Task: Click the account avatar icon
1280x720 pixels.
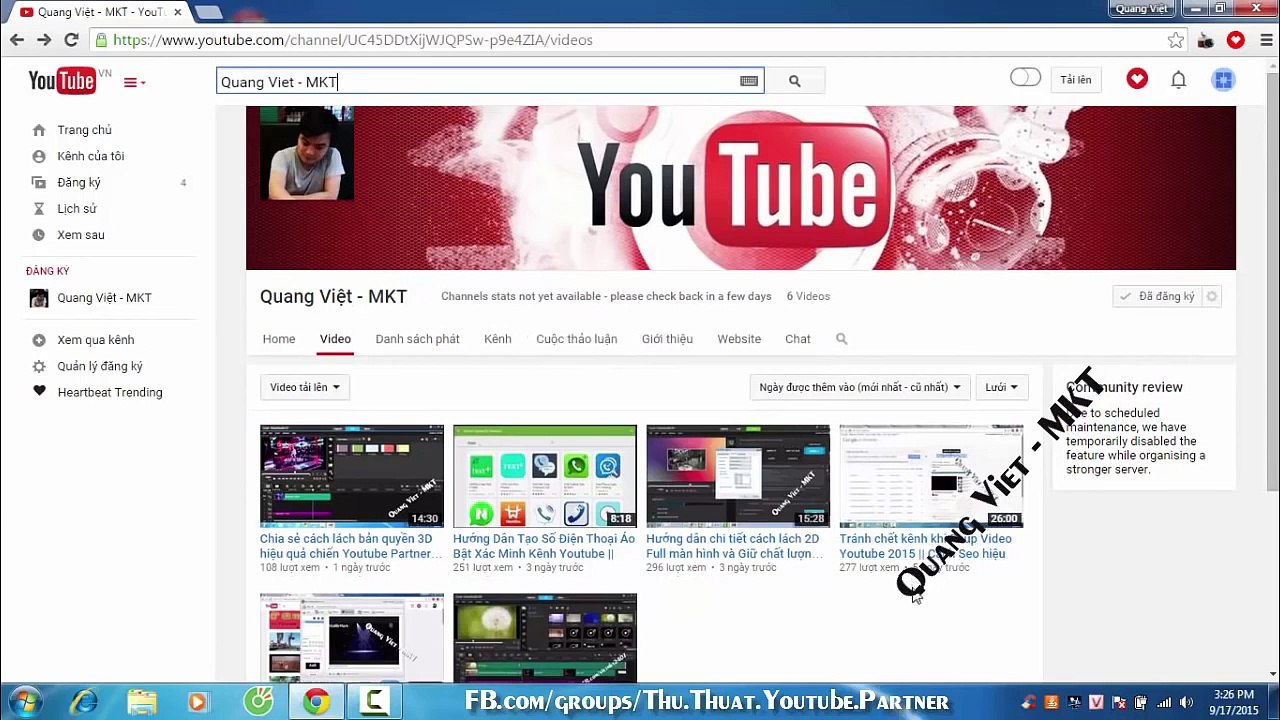Action: click(1223, 80)
